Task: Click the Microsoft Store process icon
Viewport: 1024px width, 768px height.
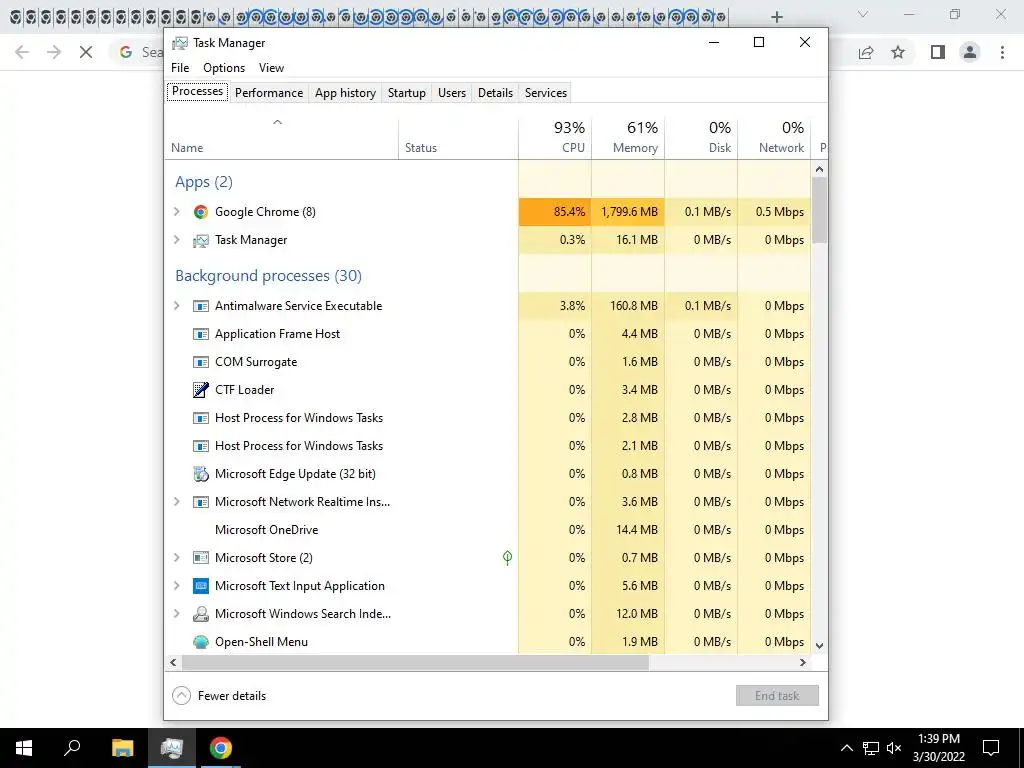Action: click(200, 558)
